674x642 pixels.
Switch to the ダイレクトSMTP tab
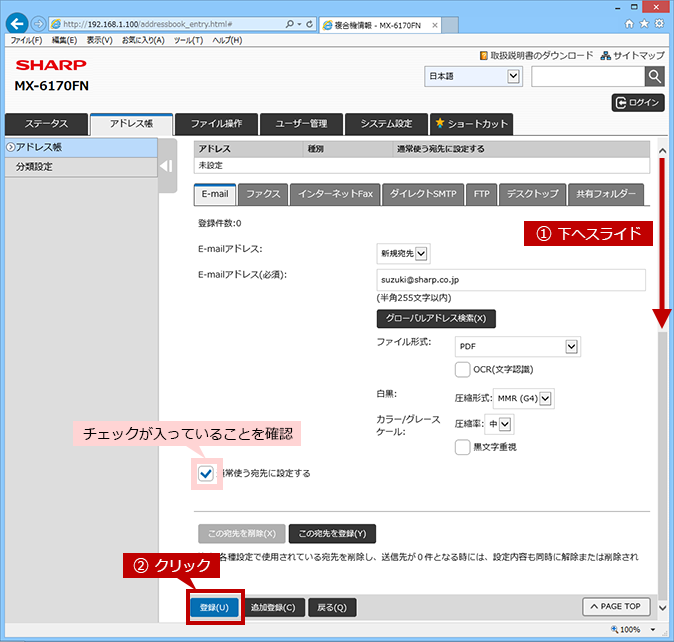click(x=423, y=194)
